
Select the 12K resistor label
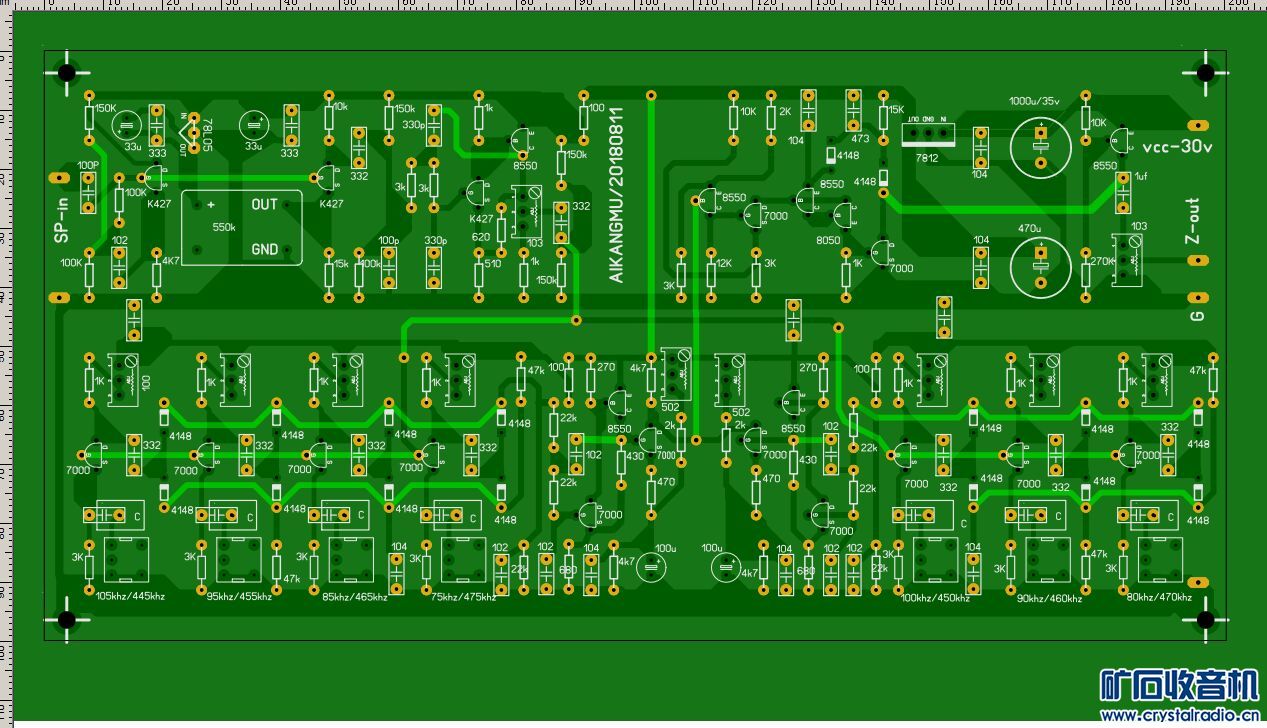tap(725, 262)
